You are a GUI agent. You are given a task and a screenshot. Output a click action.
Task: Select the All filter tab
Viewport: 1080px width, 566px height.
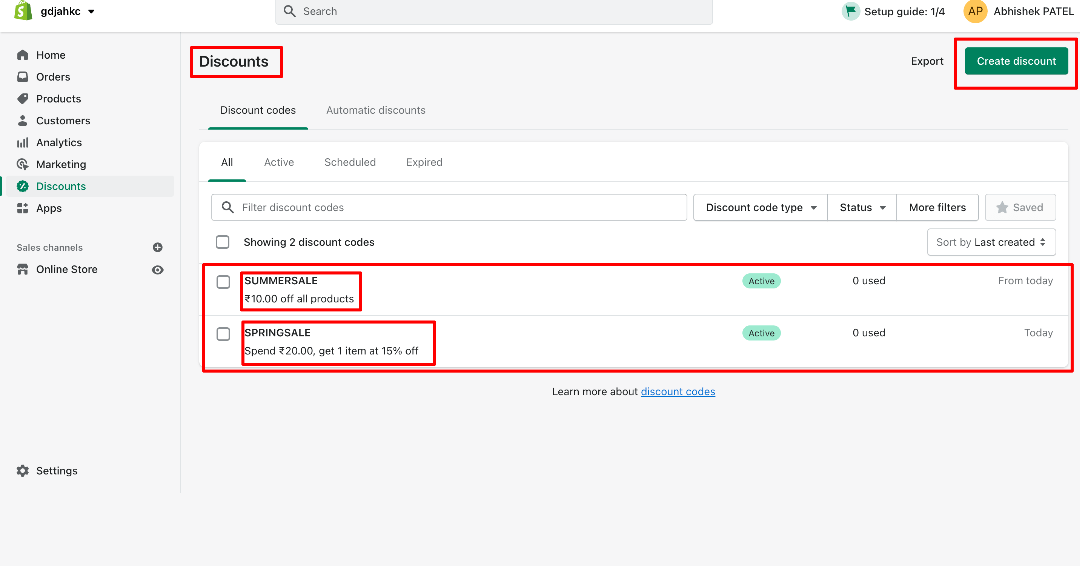point(227,163)
